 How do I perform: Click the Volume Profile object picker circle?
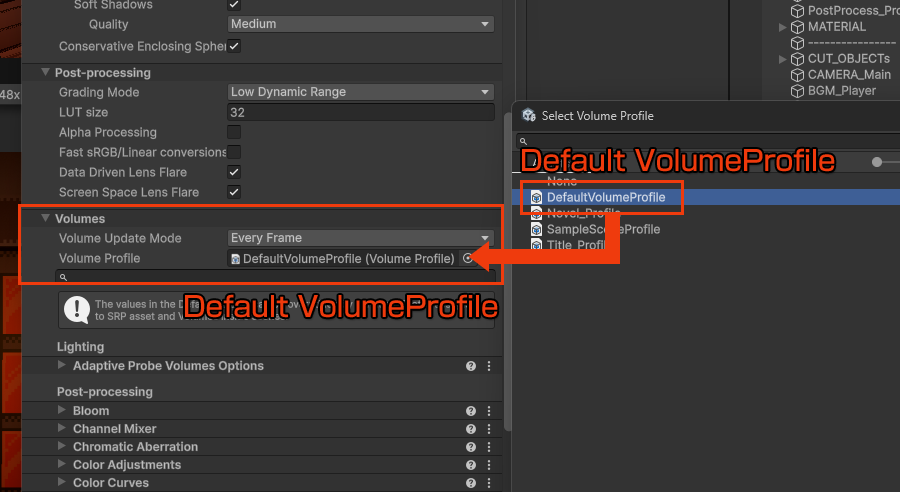467,258
